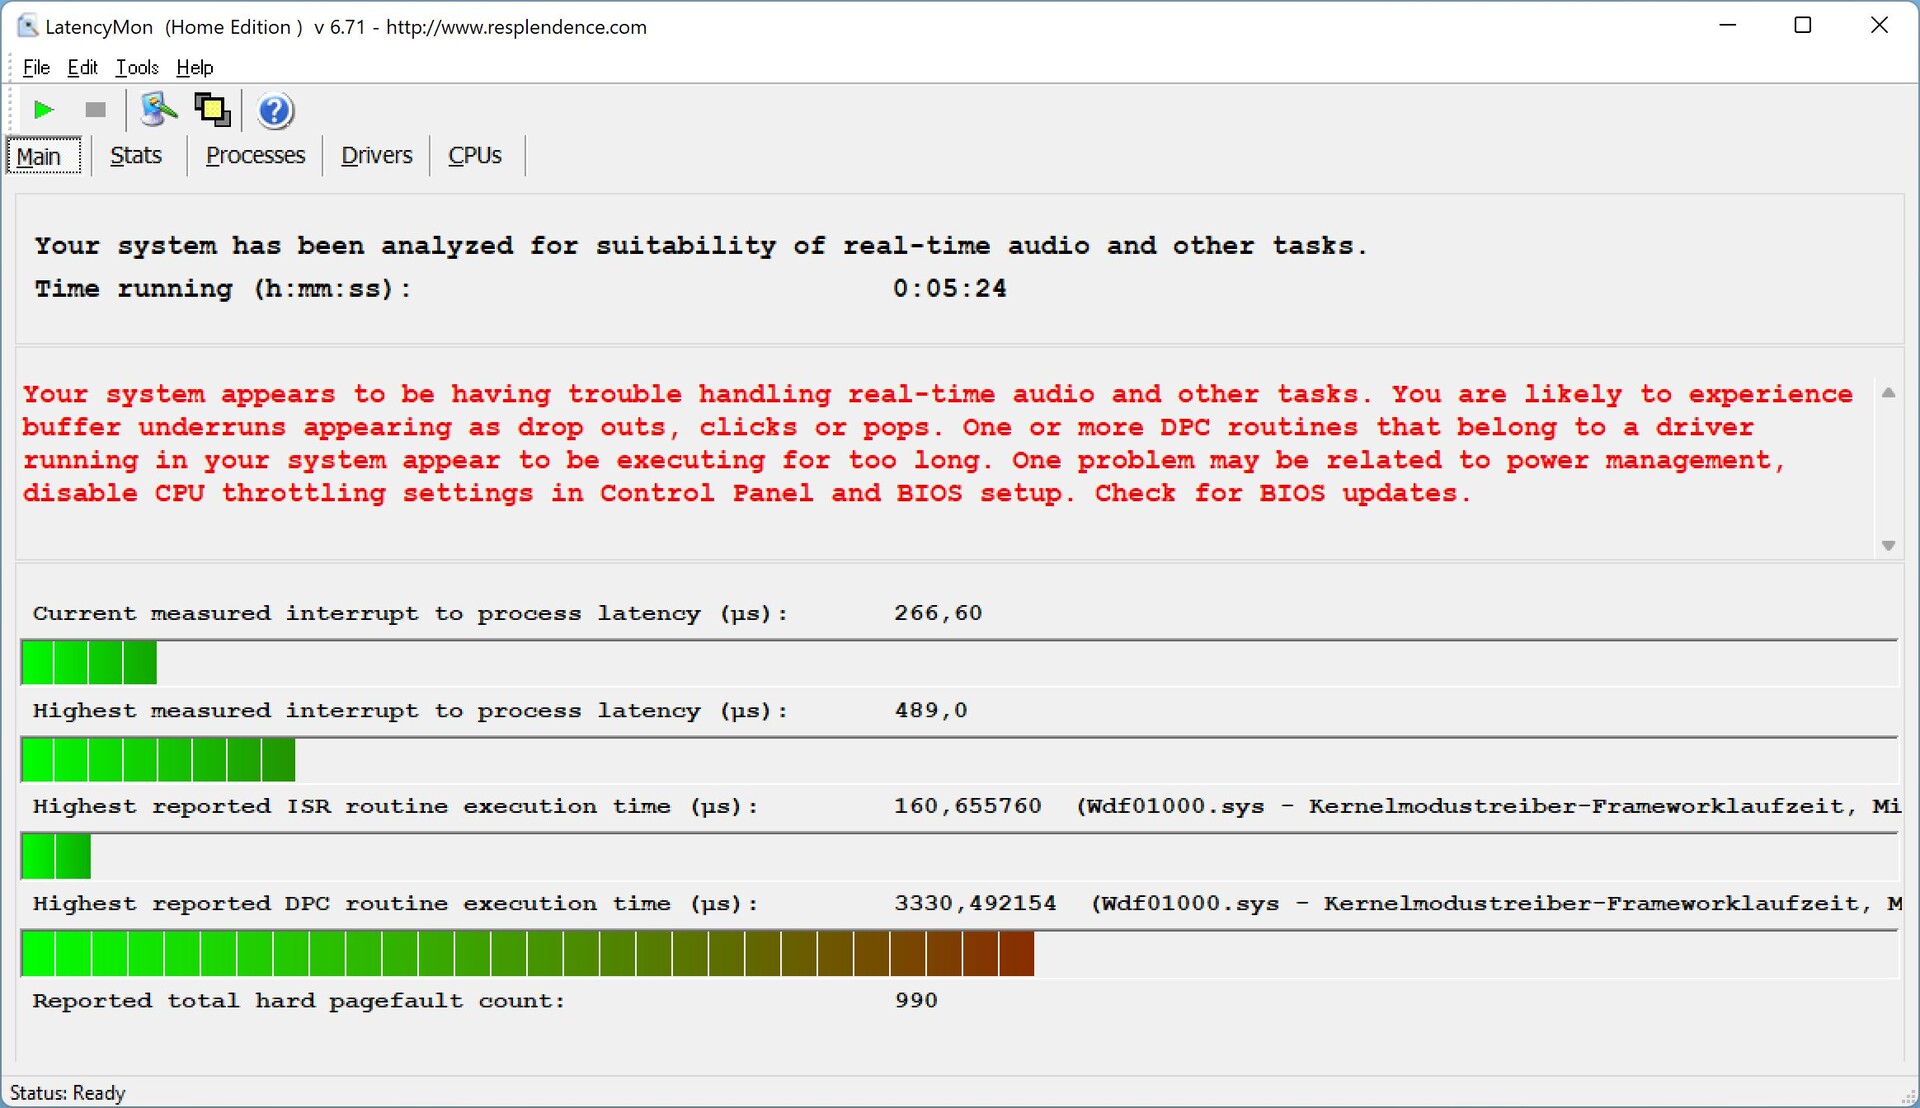The image size is (1920, 1108).
Task: Click the gray stop monitor icon
Action: click(x=95, y=110)
